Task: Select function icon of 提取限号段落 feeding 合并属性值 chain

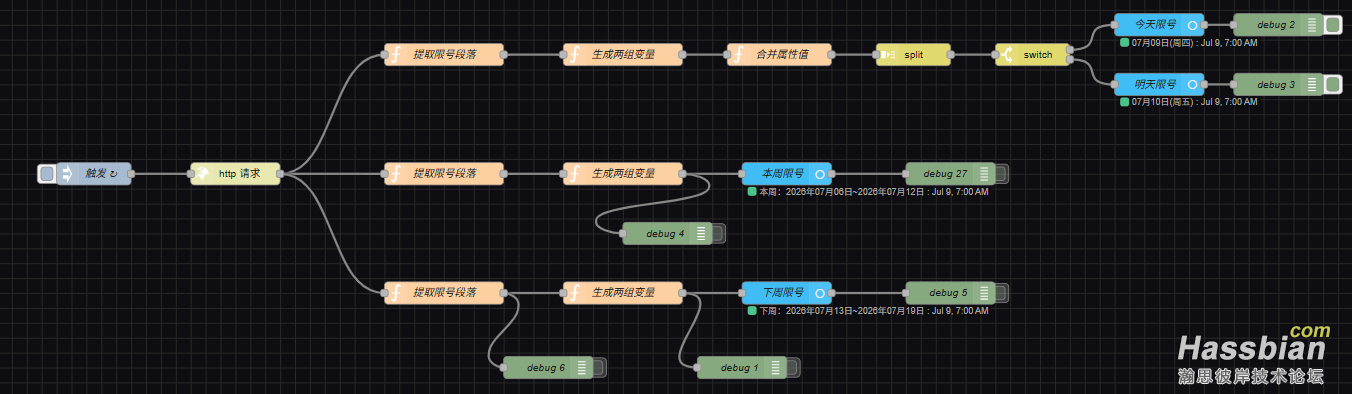Action: (395, 55)
